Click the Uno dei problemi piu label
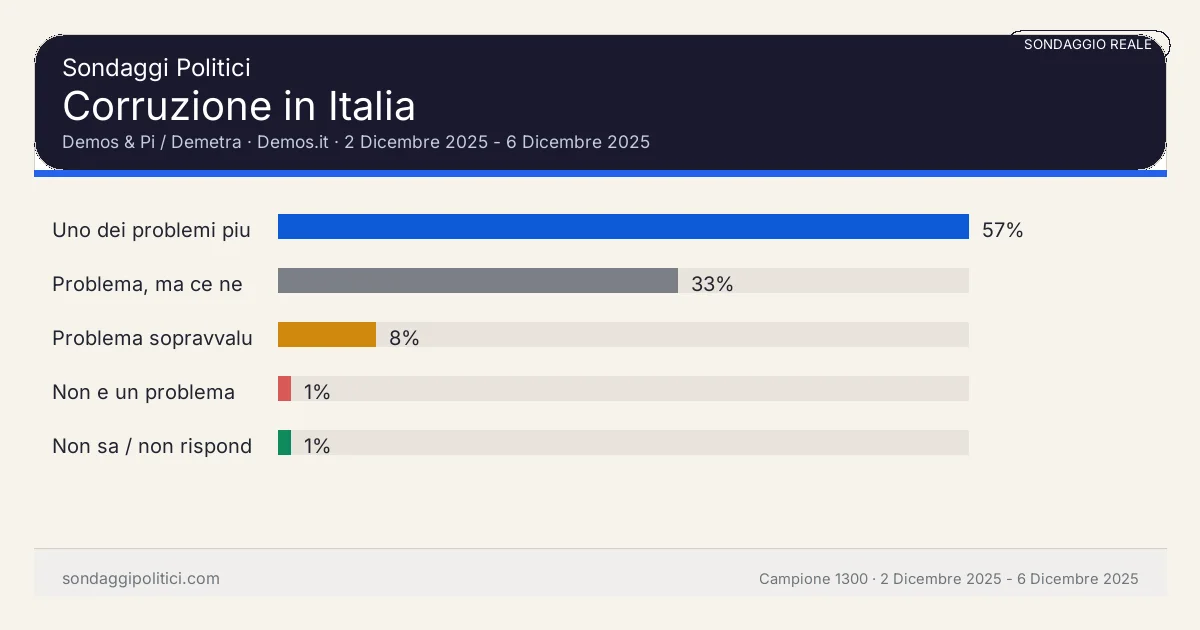This screenshot has height=630, width=1200. [x=151, y=230]
